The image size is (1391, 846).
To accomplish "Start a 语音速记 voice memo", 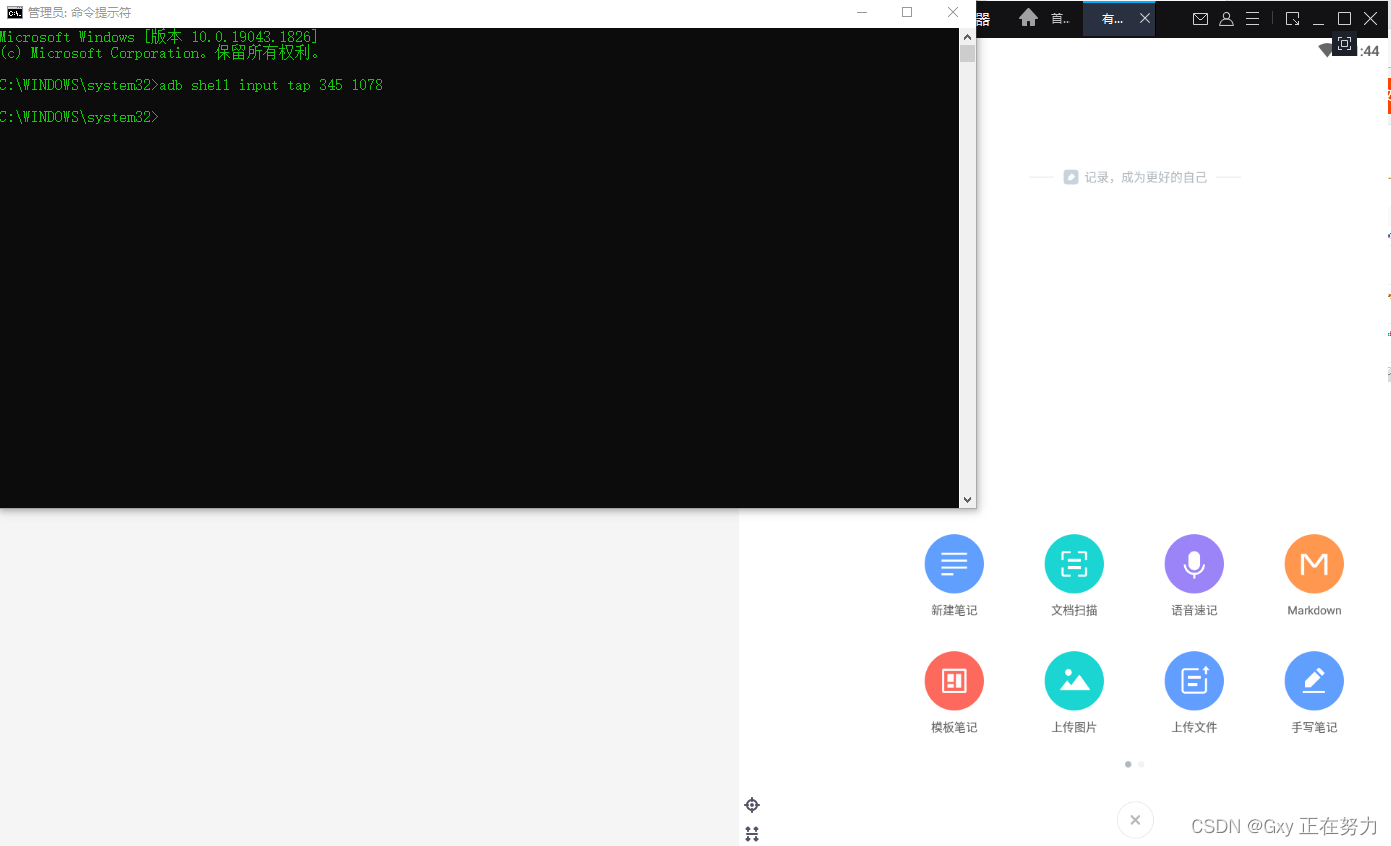I will [x=1194, y=564].
